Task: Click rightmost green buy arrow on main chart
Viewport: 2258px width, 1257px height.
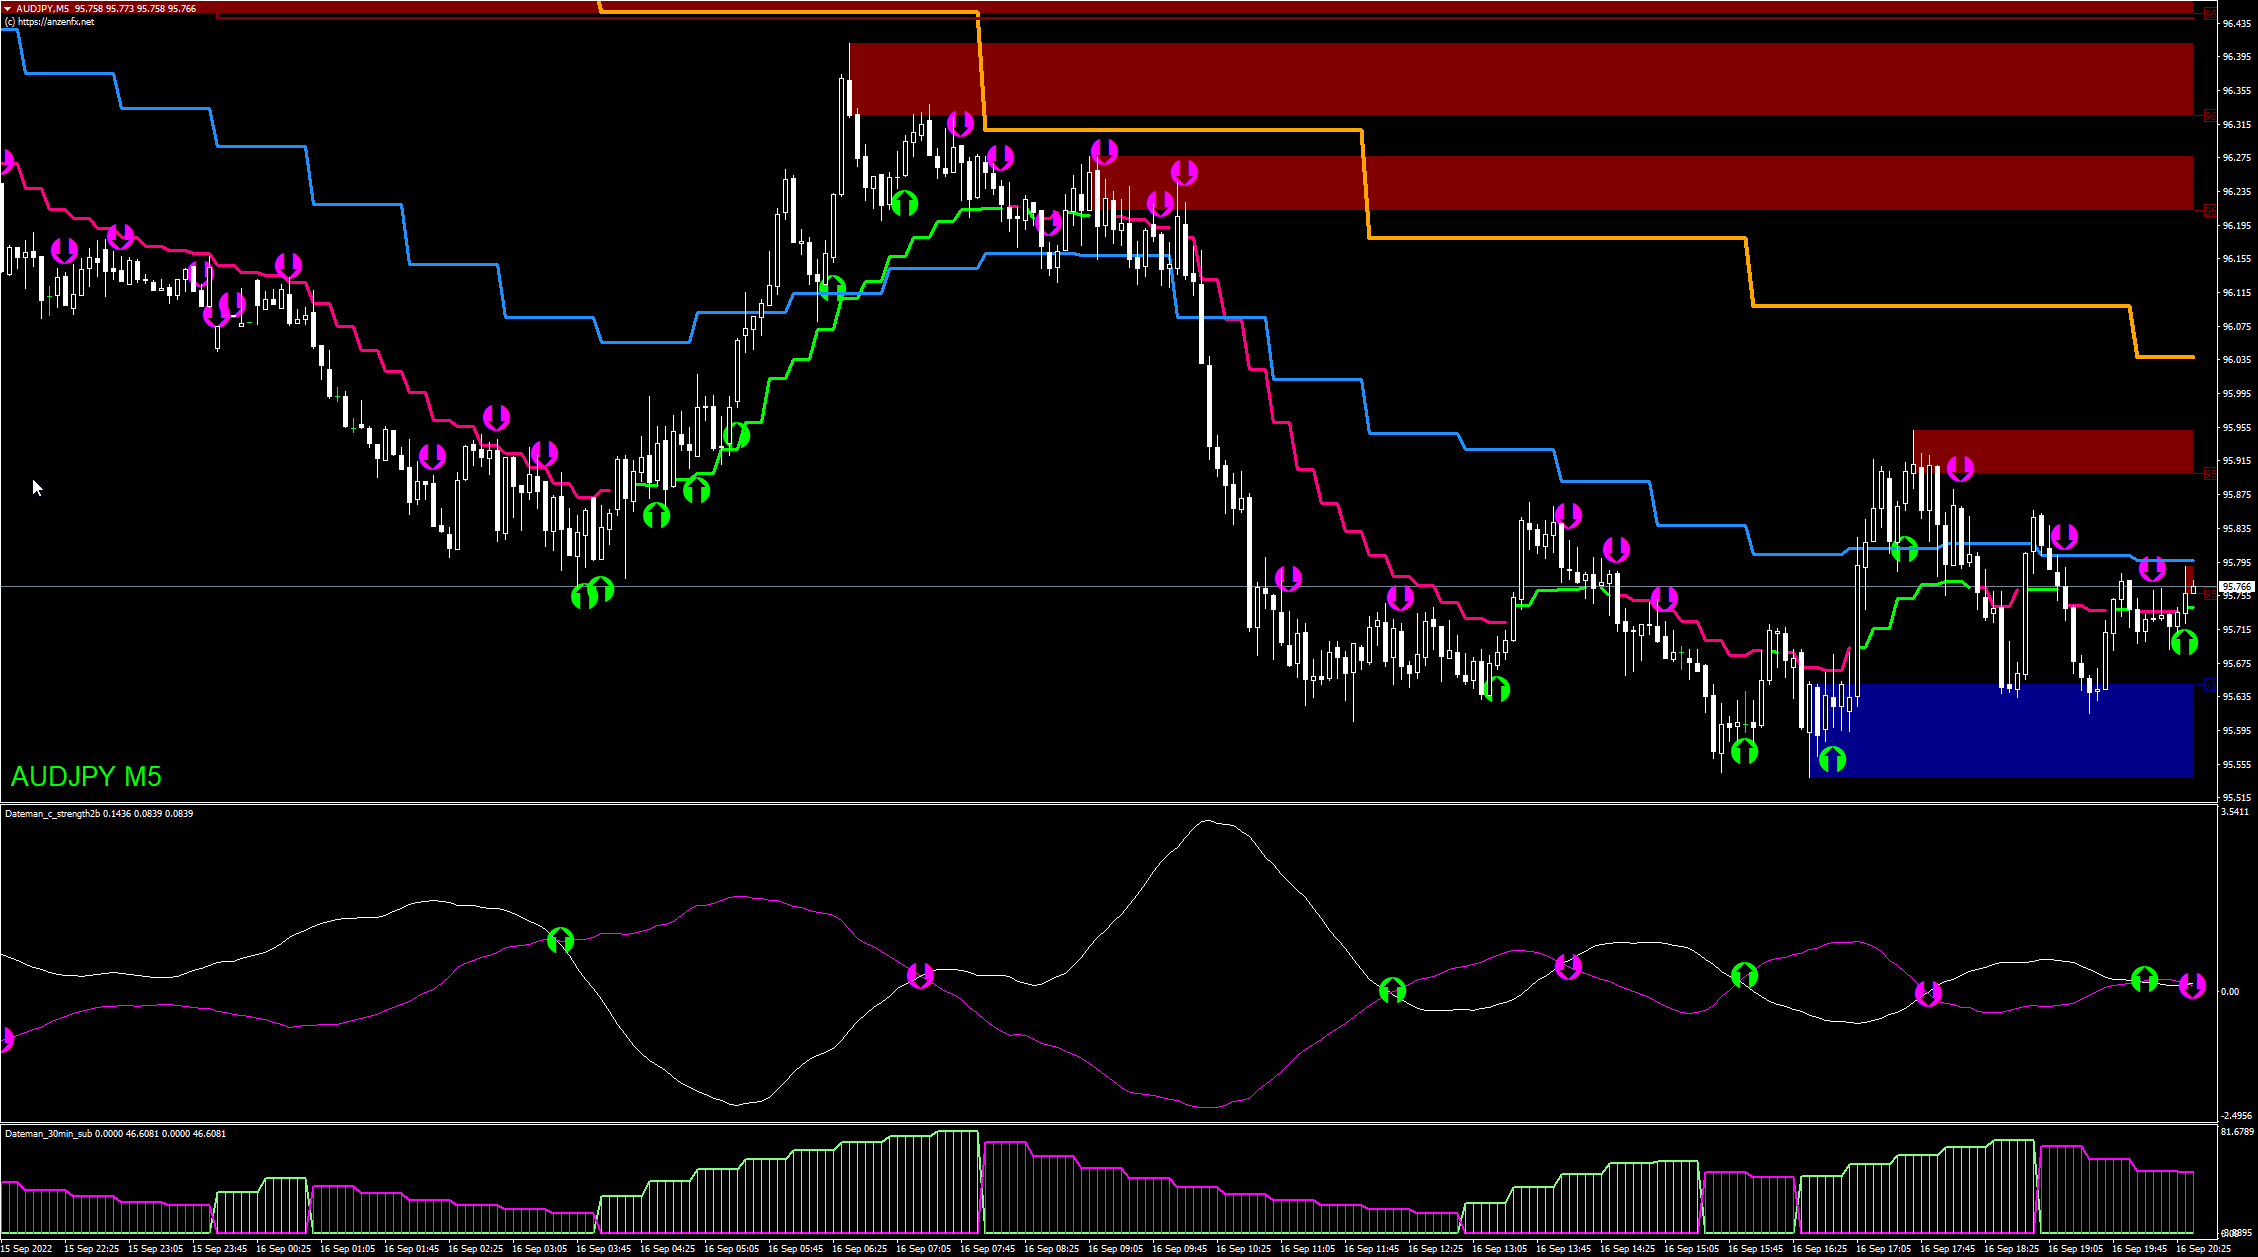Action: (x=2184, y=641)
